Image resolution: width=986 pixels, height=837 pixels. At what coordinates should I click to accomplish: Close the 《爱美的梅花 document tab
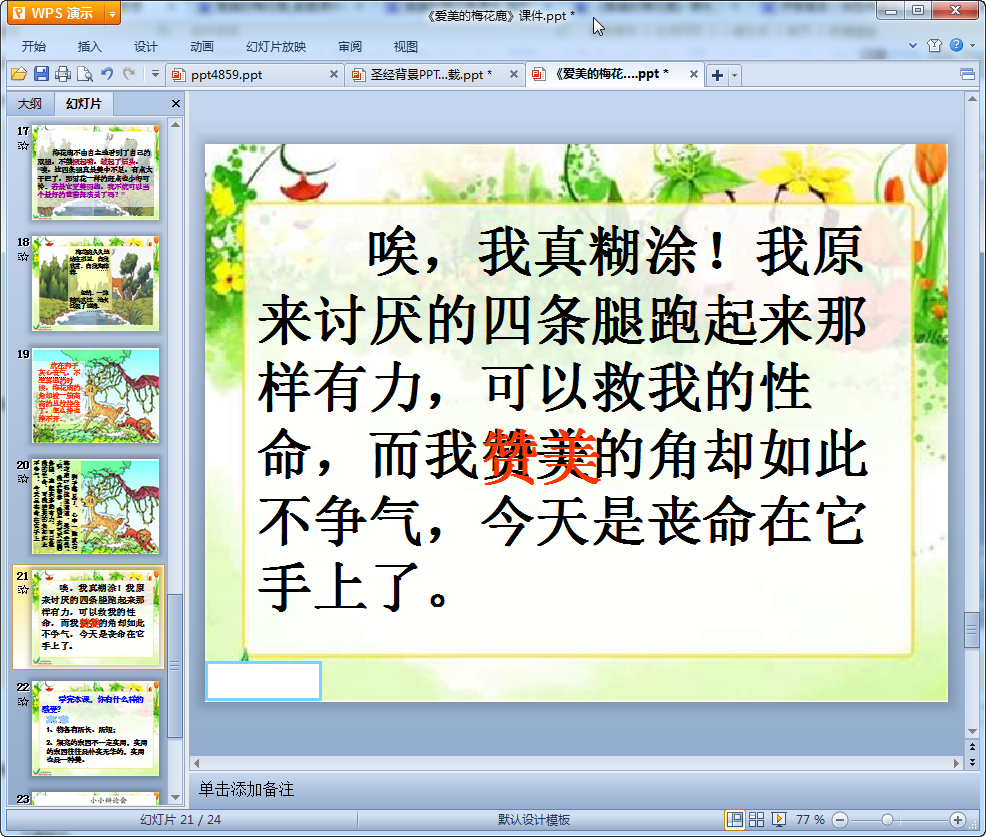point(694,74)
